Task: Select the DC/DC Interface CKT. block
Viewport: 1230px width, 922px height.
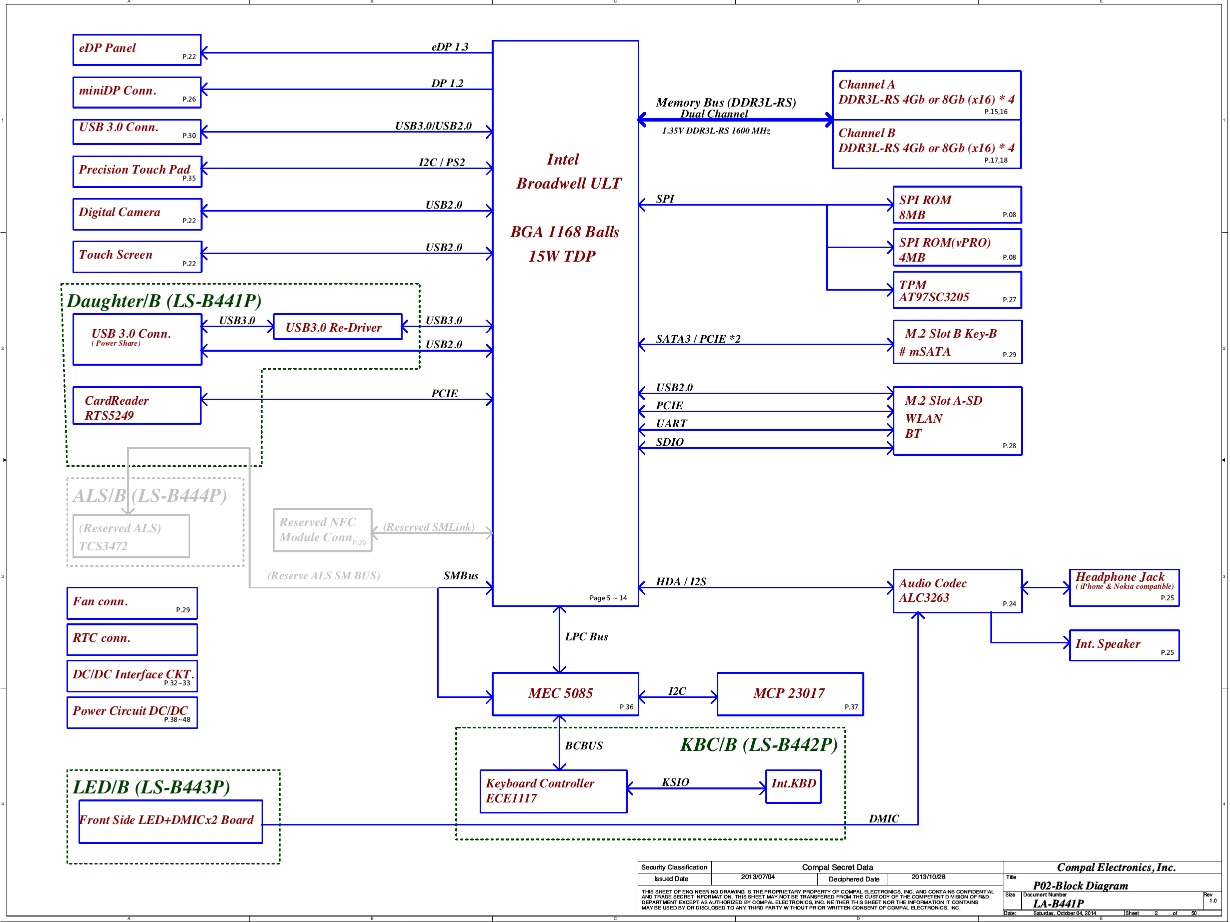Action: [x=132, y=677]
